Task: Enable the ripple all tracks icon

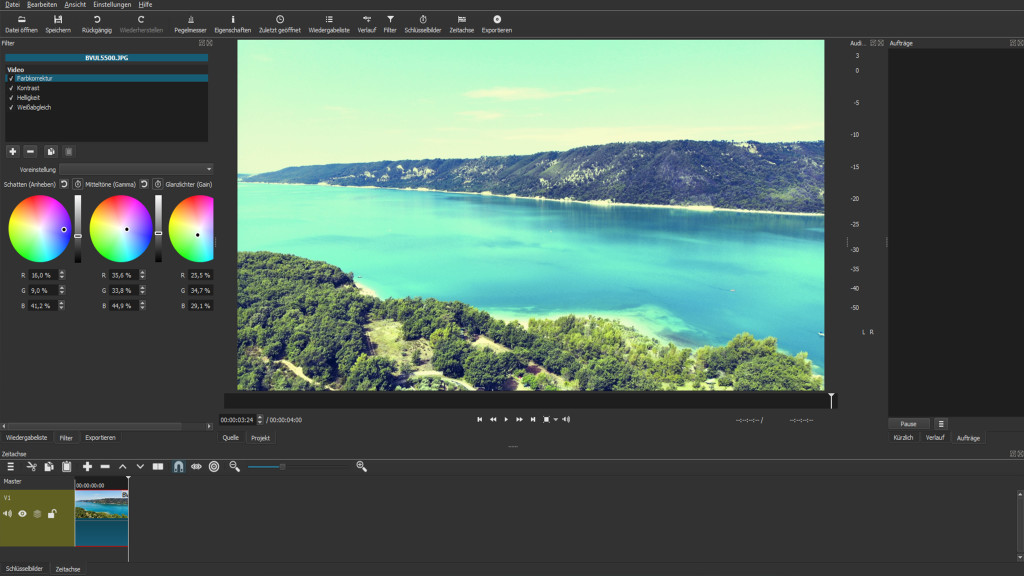Action: pyautogui.click(x=214, y=466)
